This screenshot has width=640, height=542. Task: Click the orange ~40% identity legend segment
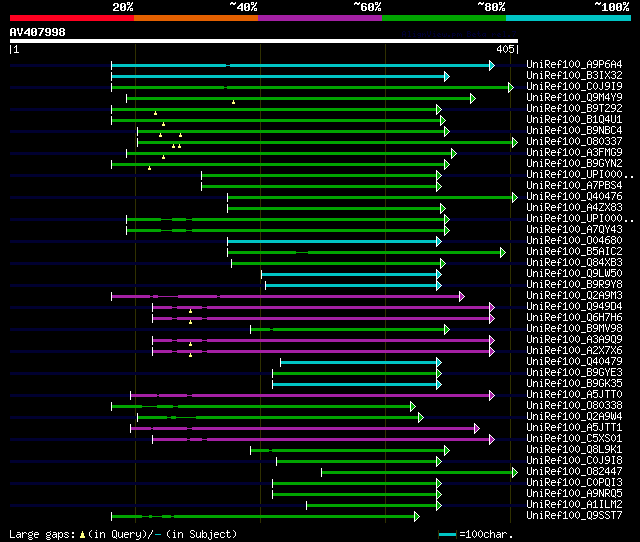click(196, 18)
